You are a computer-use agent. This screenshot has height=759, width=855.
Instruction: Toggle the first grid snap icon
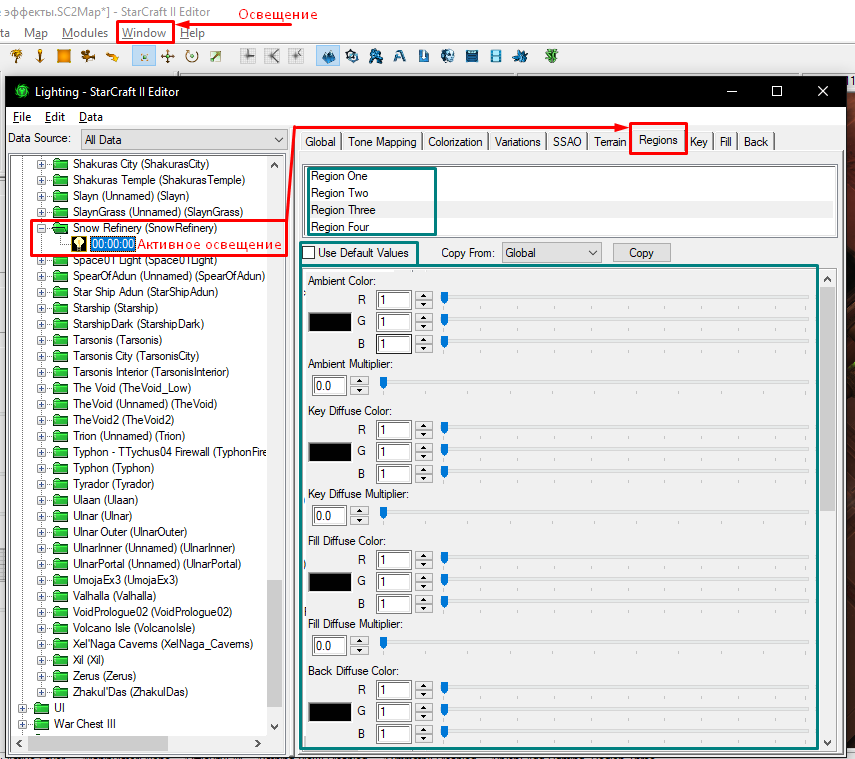coord(248,56)
